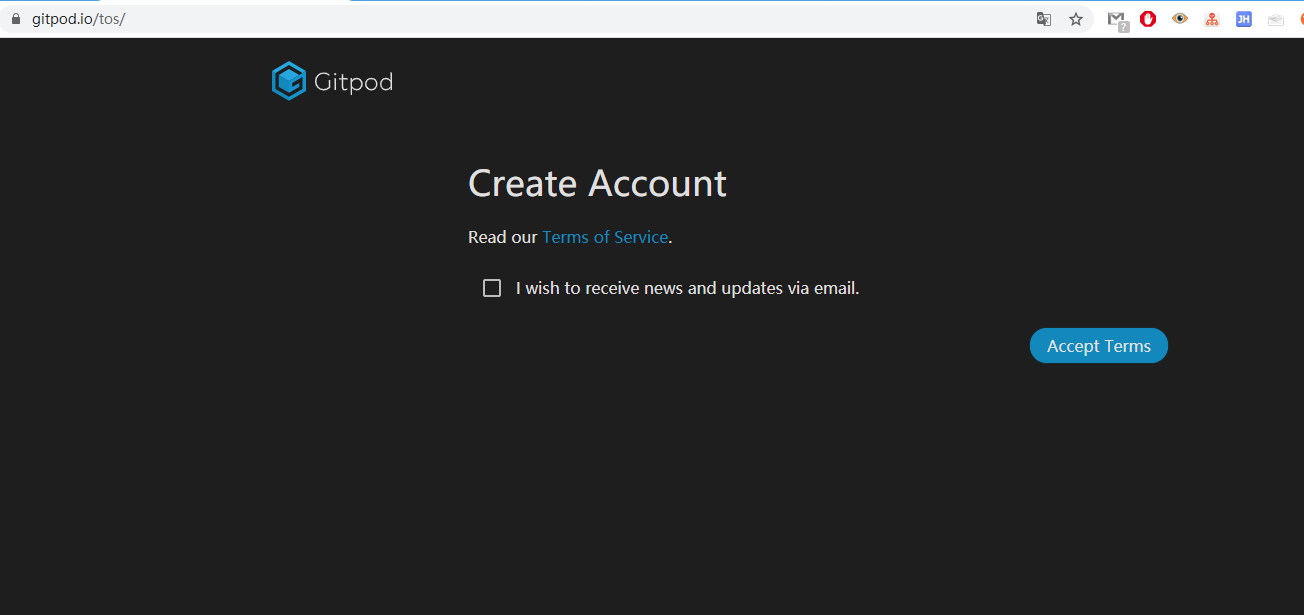The width and height of the screenshot is (1304, 615).
Task: Open the red stop-hand adblock extension
Action: (1148, 18)
